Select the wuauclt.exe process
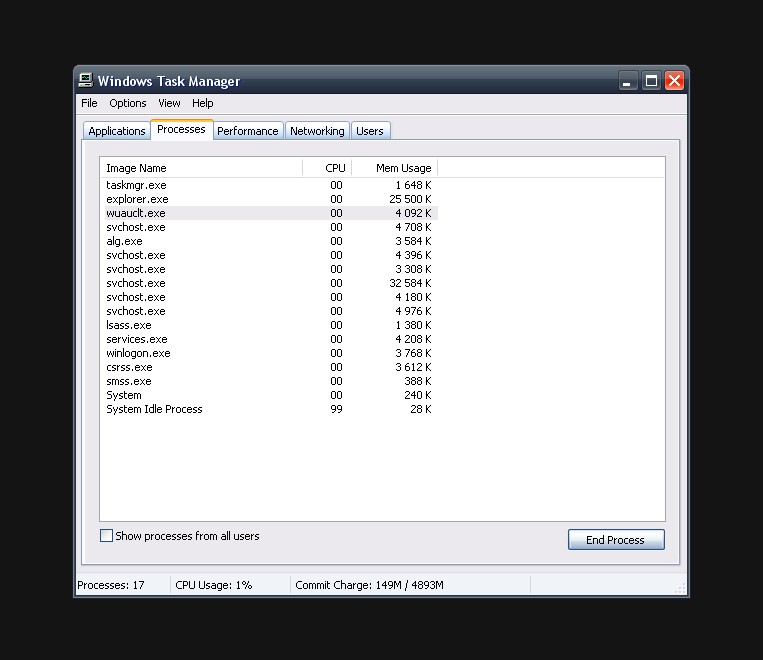This screenshot has height=660, width=763. [x=271, y=213]
